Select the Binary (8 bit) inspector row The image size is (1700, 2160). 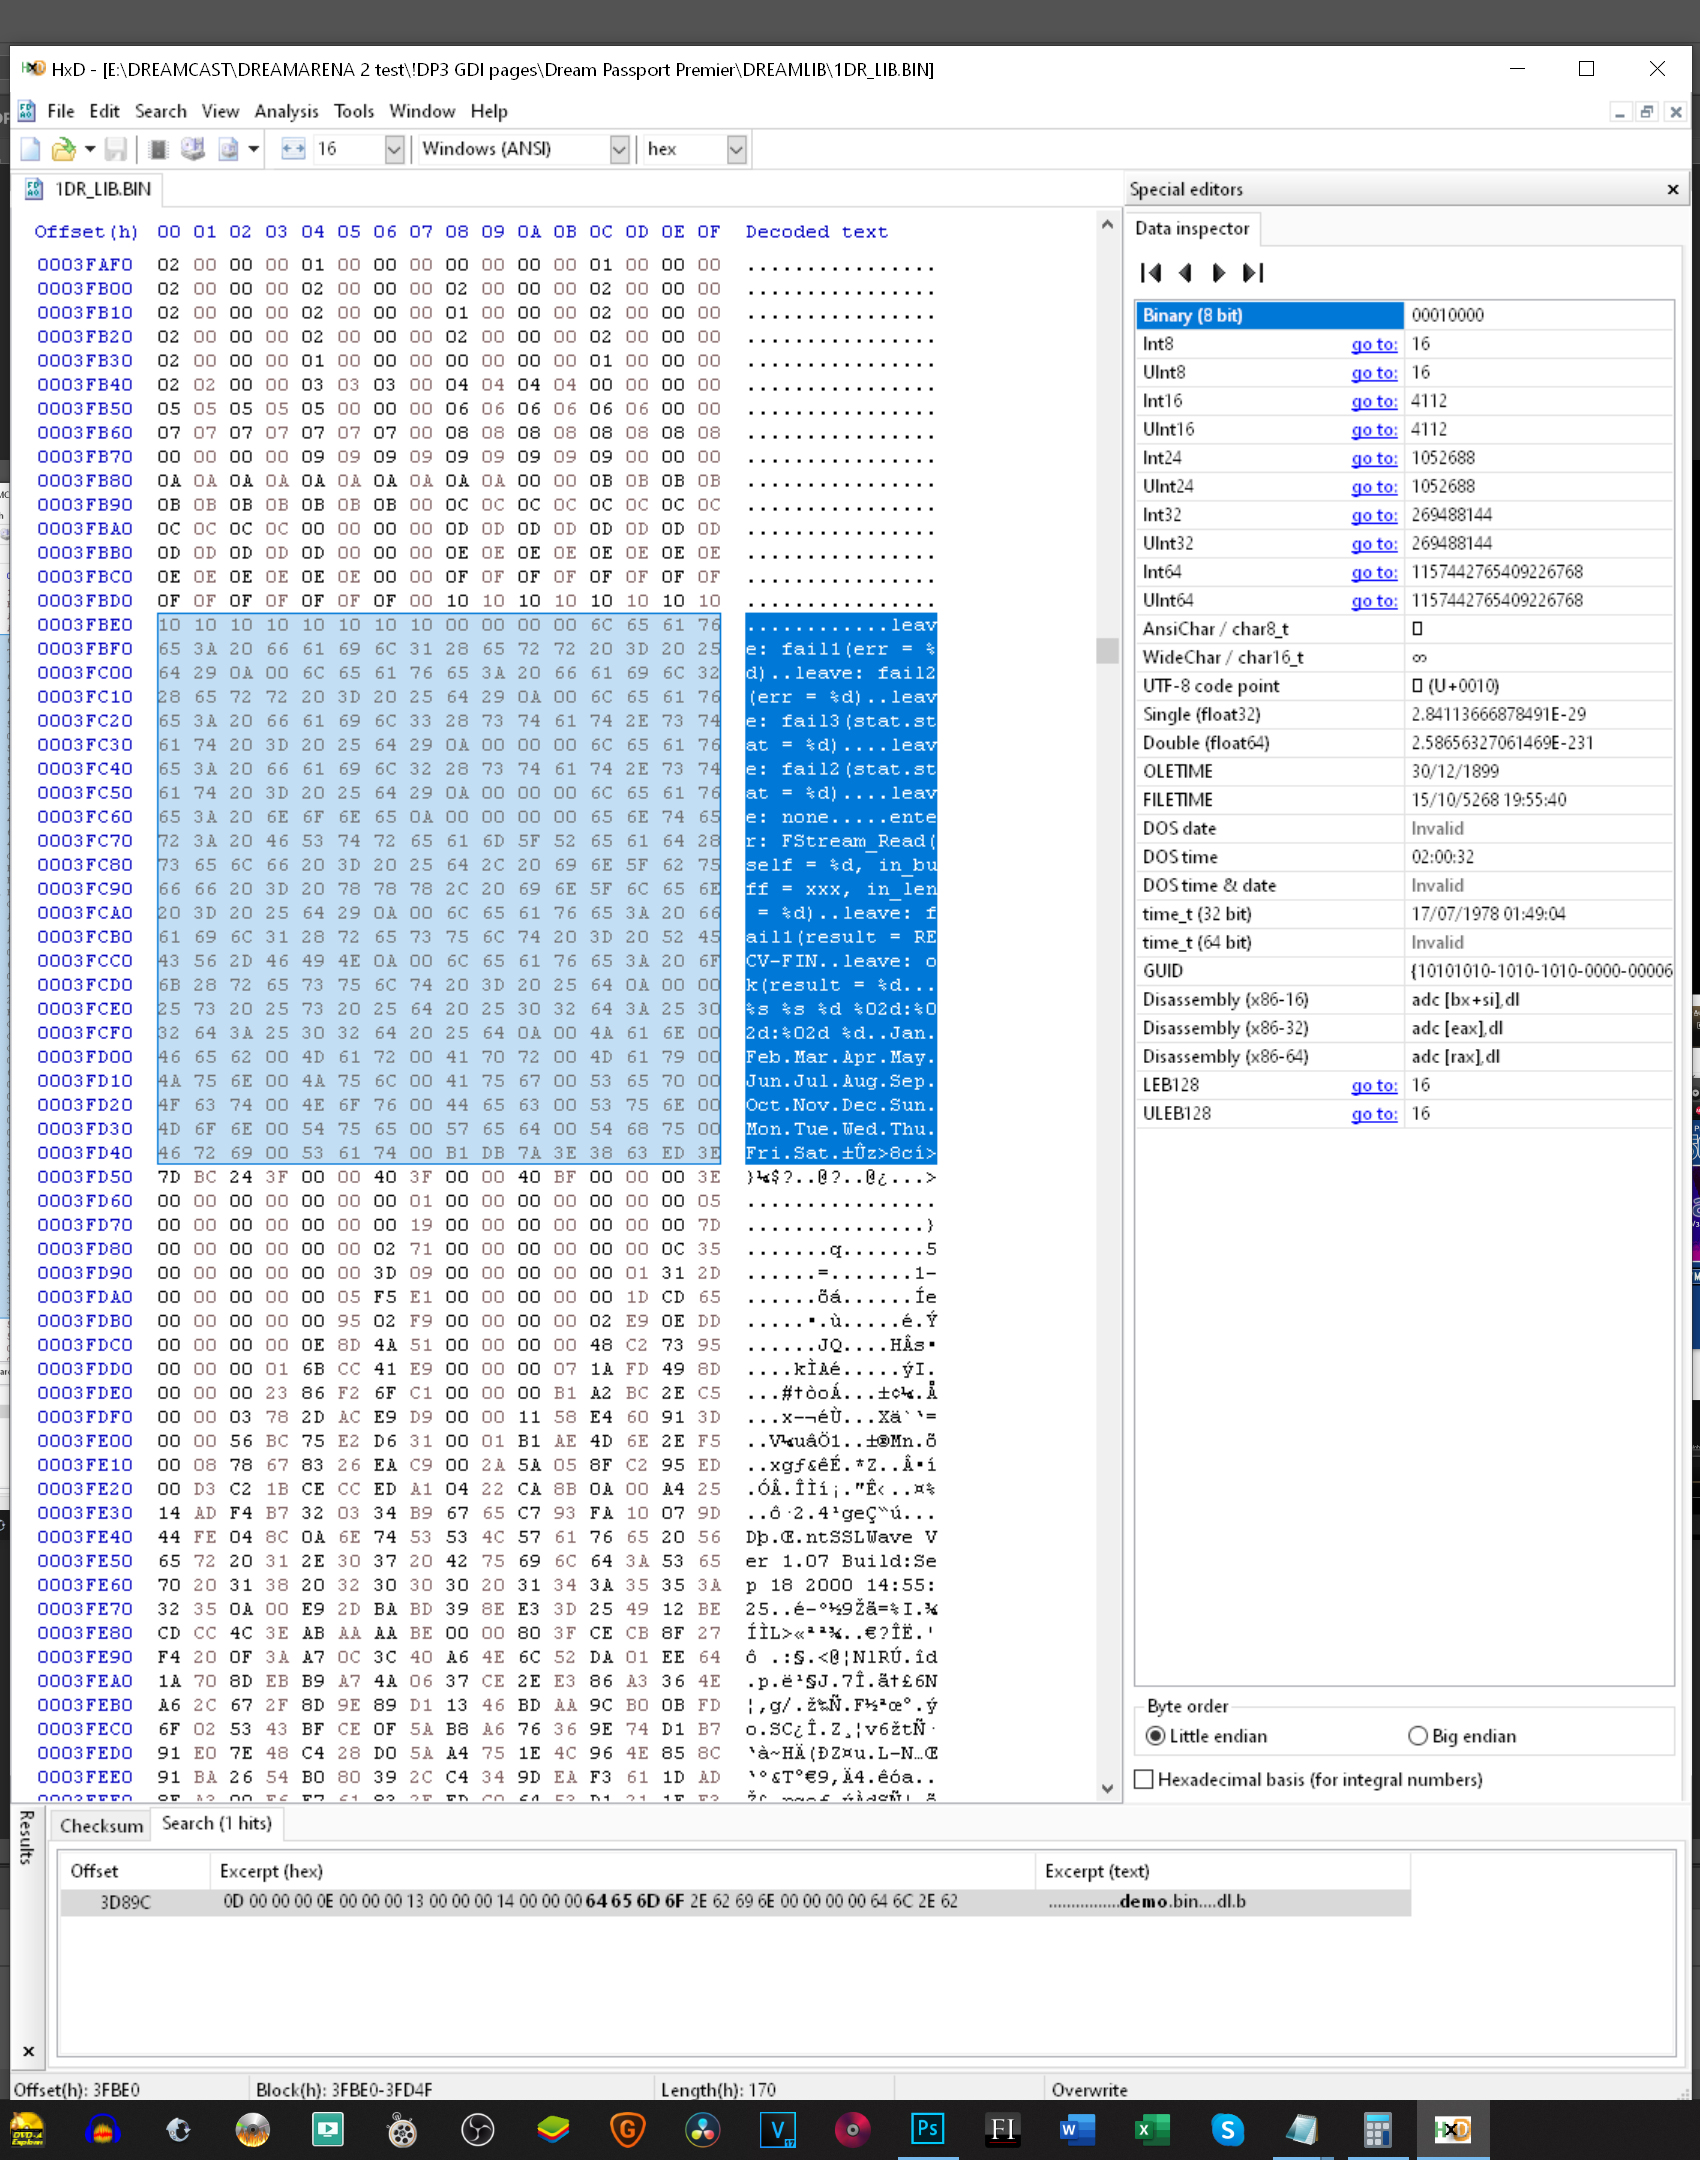1270,315
